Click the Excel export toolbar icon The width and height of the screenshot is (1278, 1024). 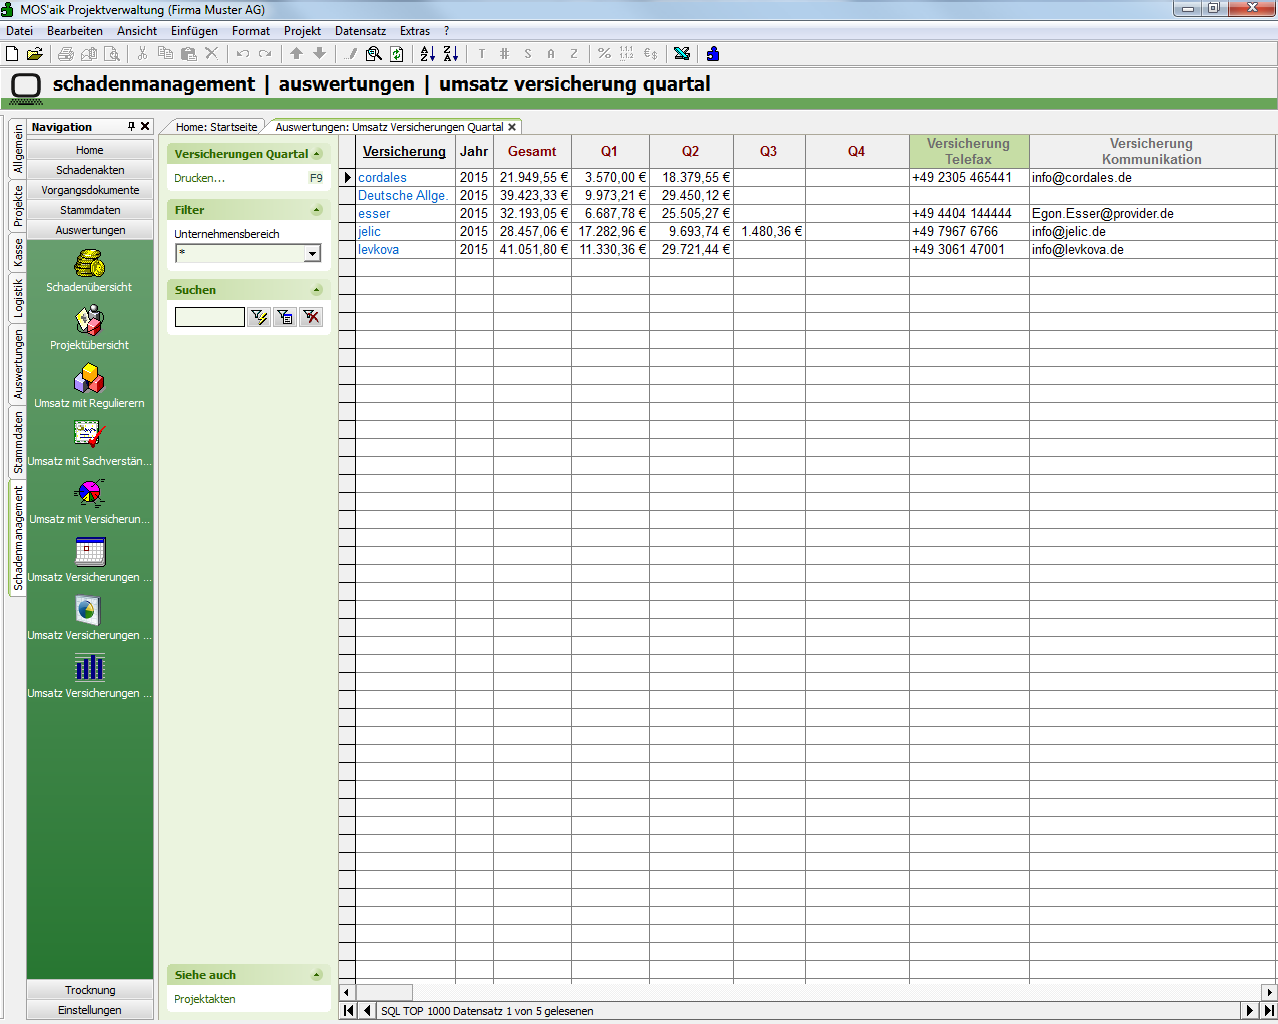[682, 54]
